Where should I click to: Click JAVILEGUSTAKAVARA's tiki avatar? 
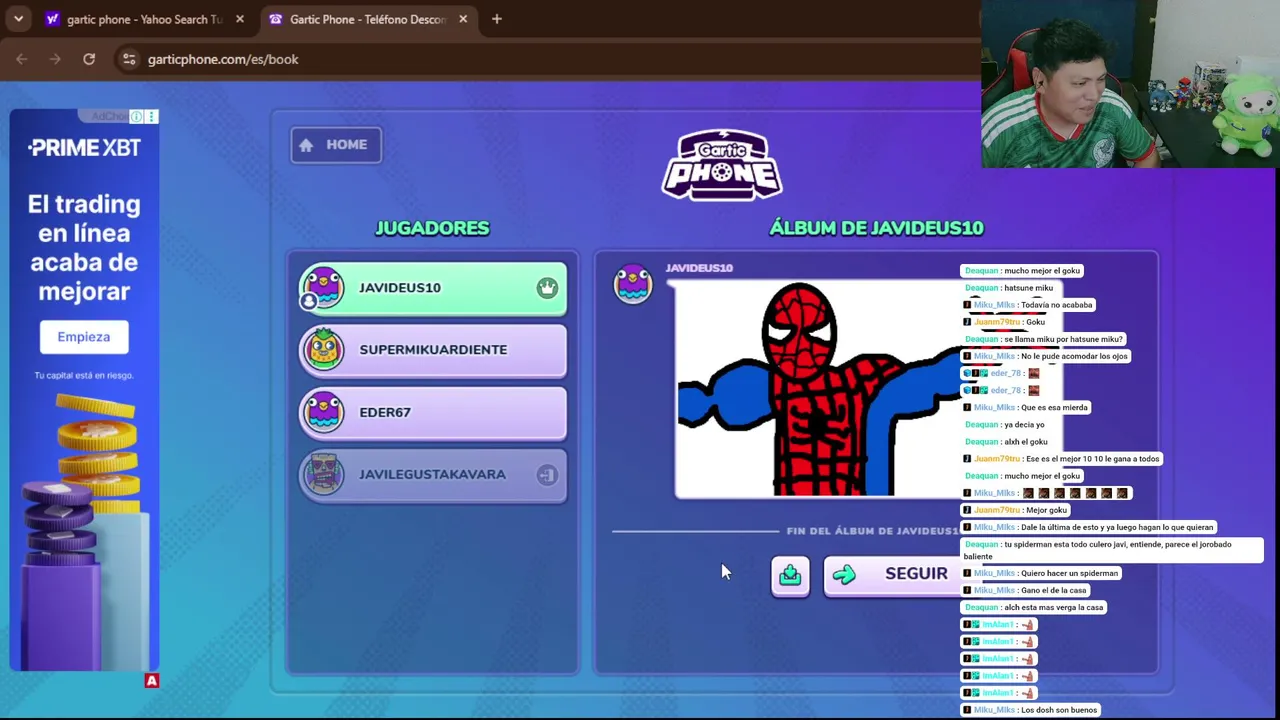tap(324, 475)
